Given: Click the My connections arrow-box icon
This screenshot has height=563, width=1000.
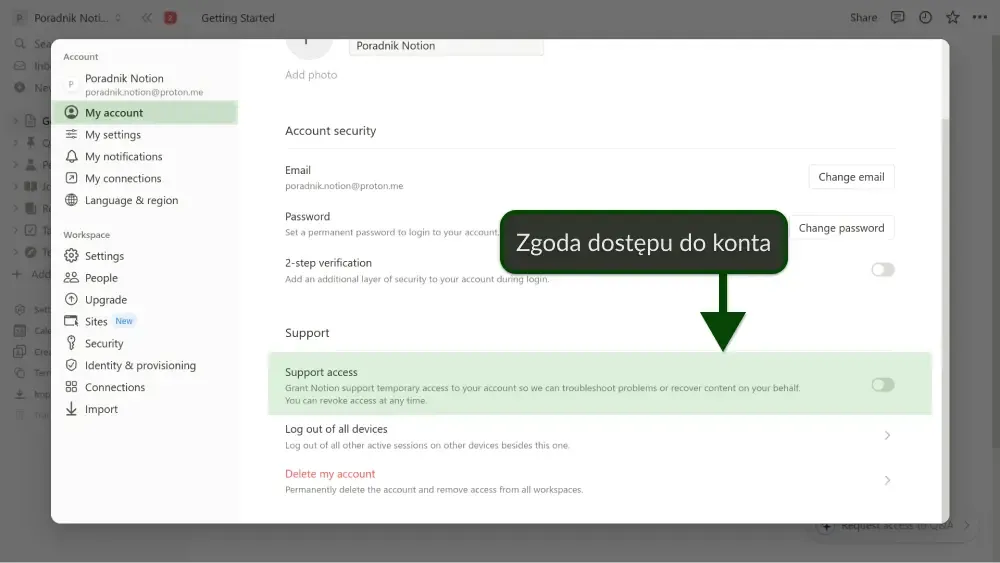Looking at the screenshot, I should 71,178.
